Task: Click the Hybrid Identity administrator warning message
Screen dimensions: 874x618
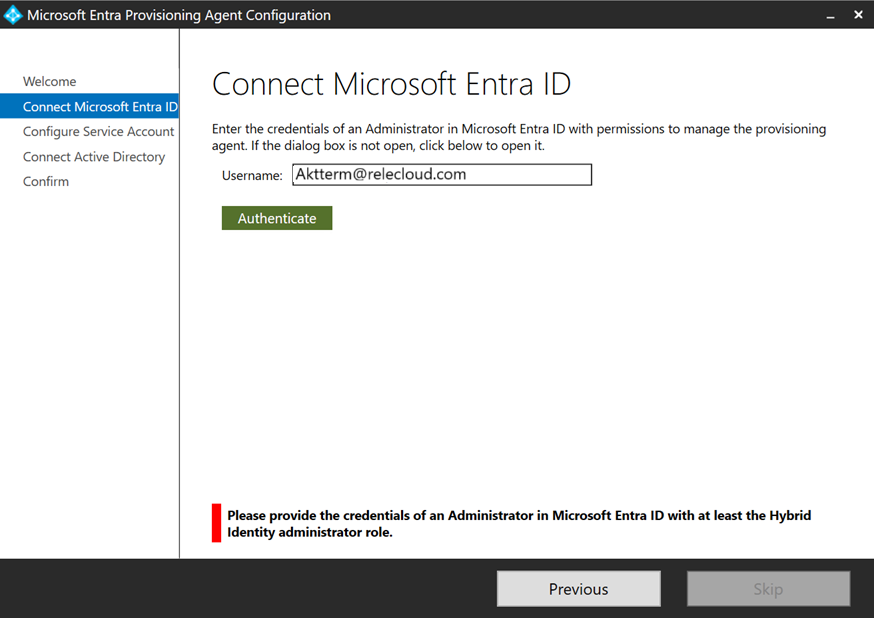Action: (x=519, y=524)
